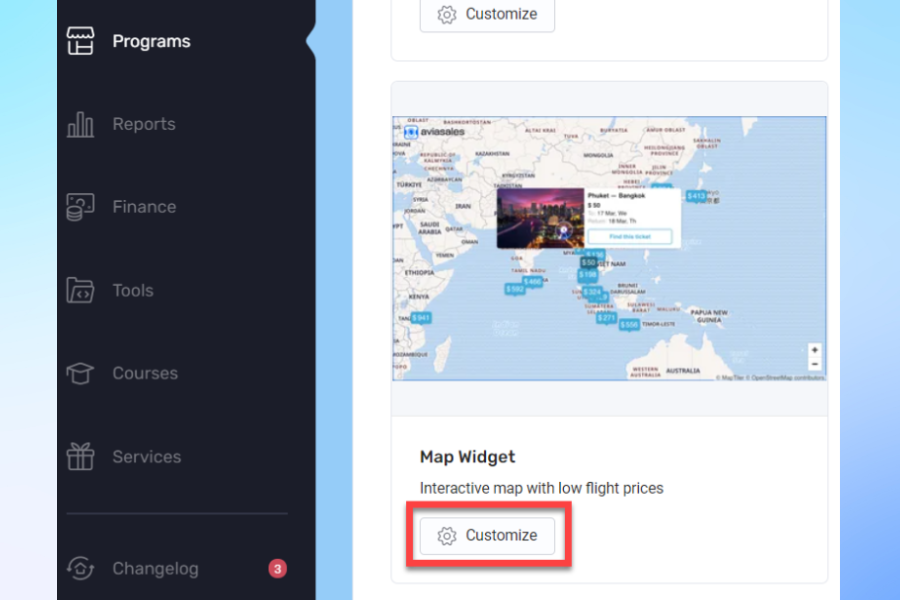Viewport: 900px width, 600px height.
Task: Click the Changelog notification badge showing 3
Action: (x=278, y=568)
